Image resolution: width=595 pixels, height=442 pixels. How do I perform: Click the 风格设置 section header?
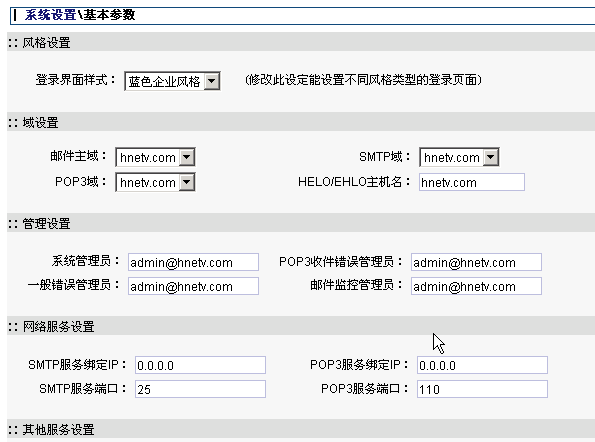point(46,42)
